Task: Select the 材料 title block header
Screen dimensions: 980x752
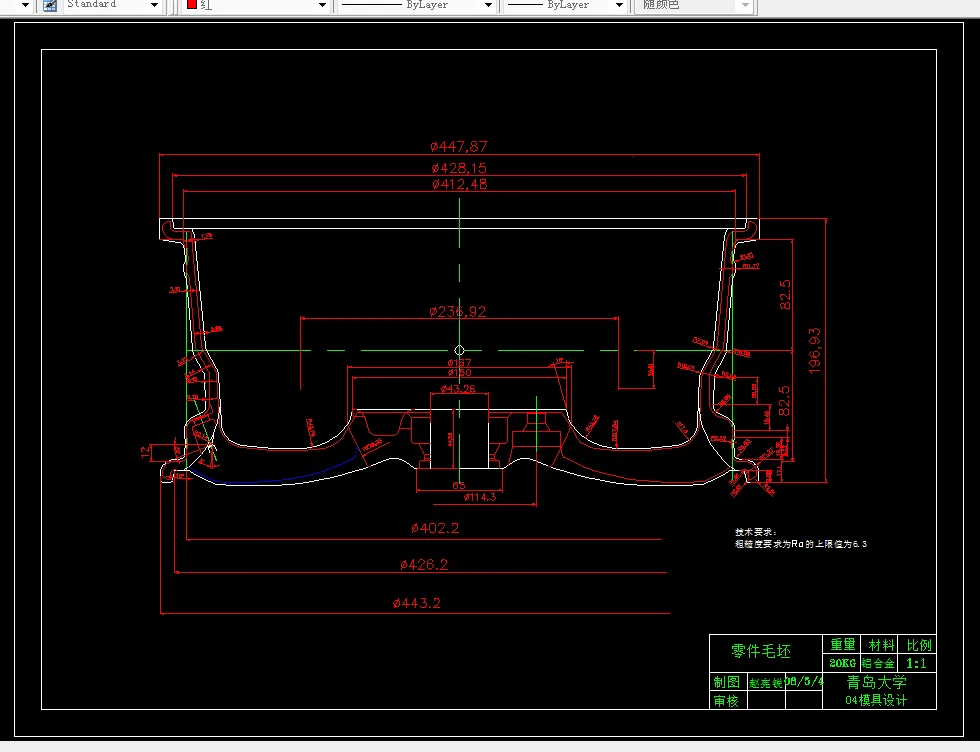Action: point(881,644)
